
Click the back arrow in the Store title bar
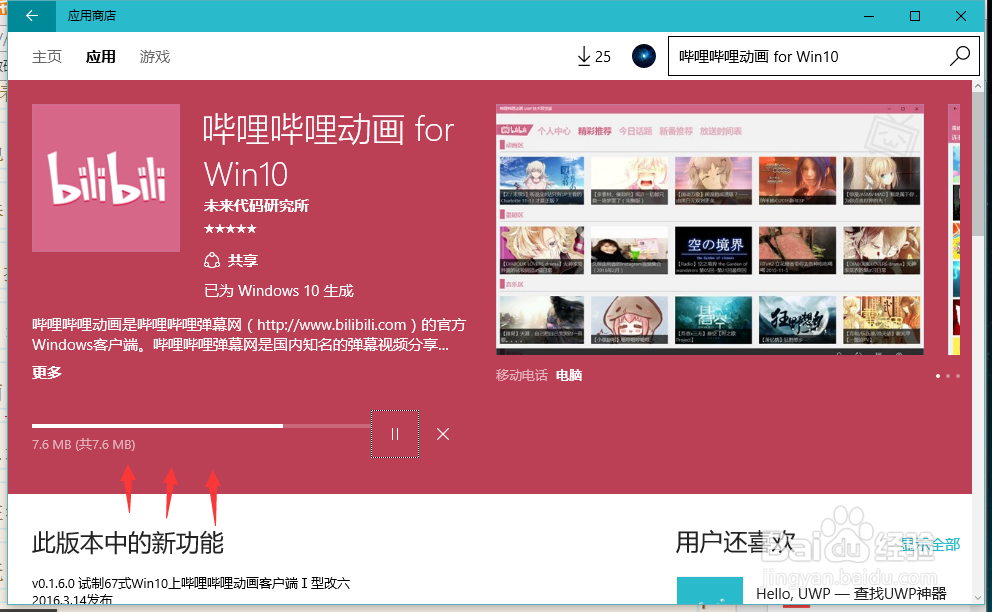click(30, 16)
